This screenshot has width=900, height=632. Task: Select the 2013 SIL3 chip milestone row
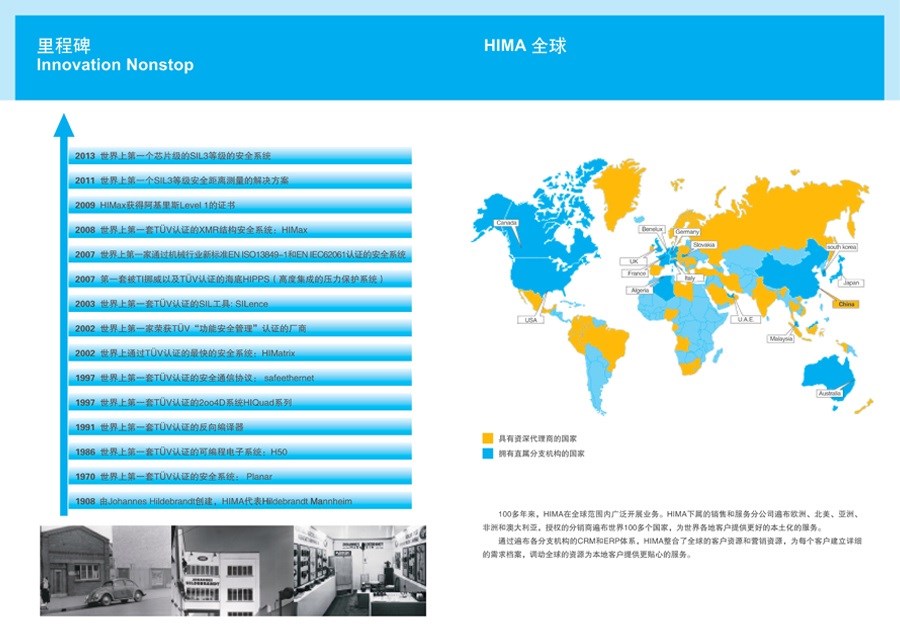click(x=240, y=156)
